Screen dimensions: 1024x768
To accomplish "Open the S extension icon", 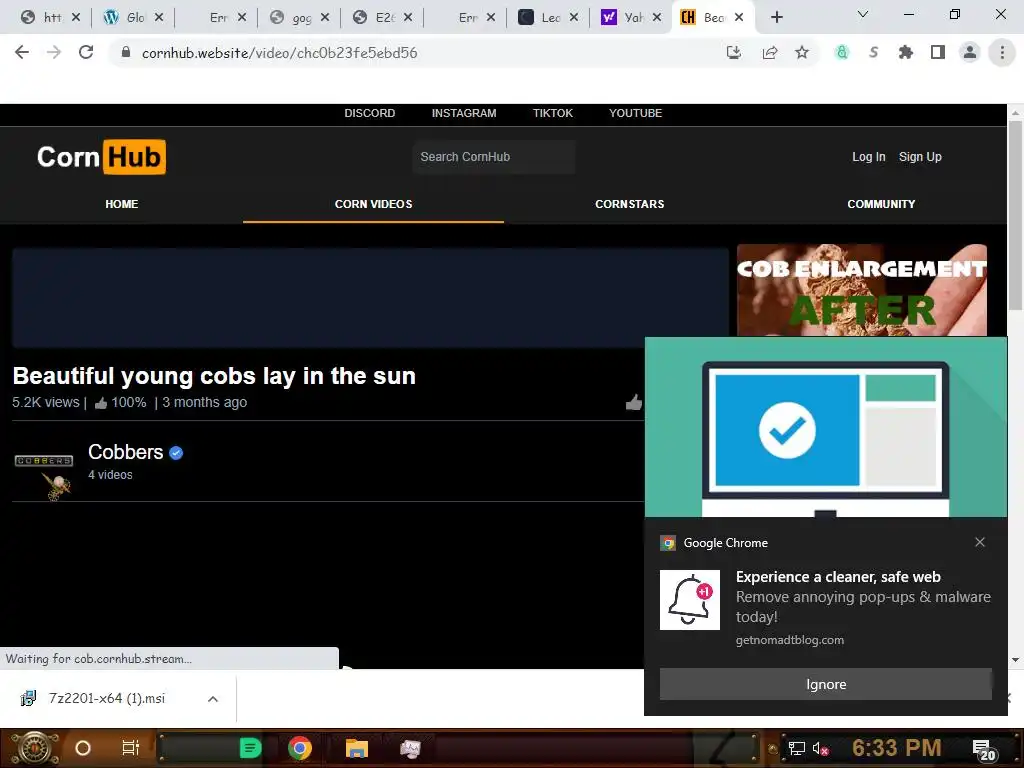I will point(874,52).
